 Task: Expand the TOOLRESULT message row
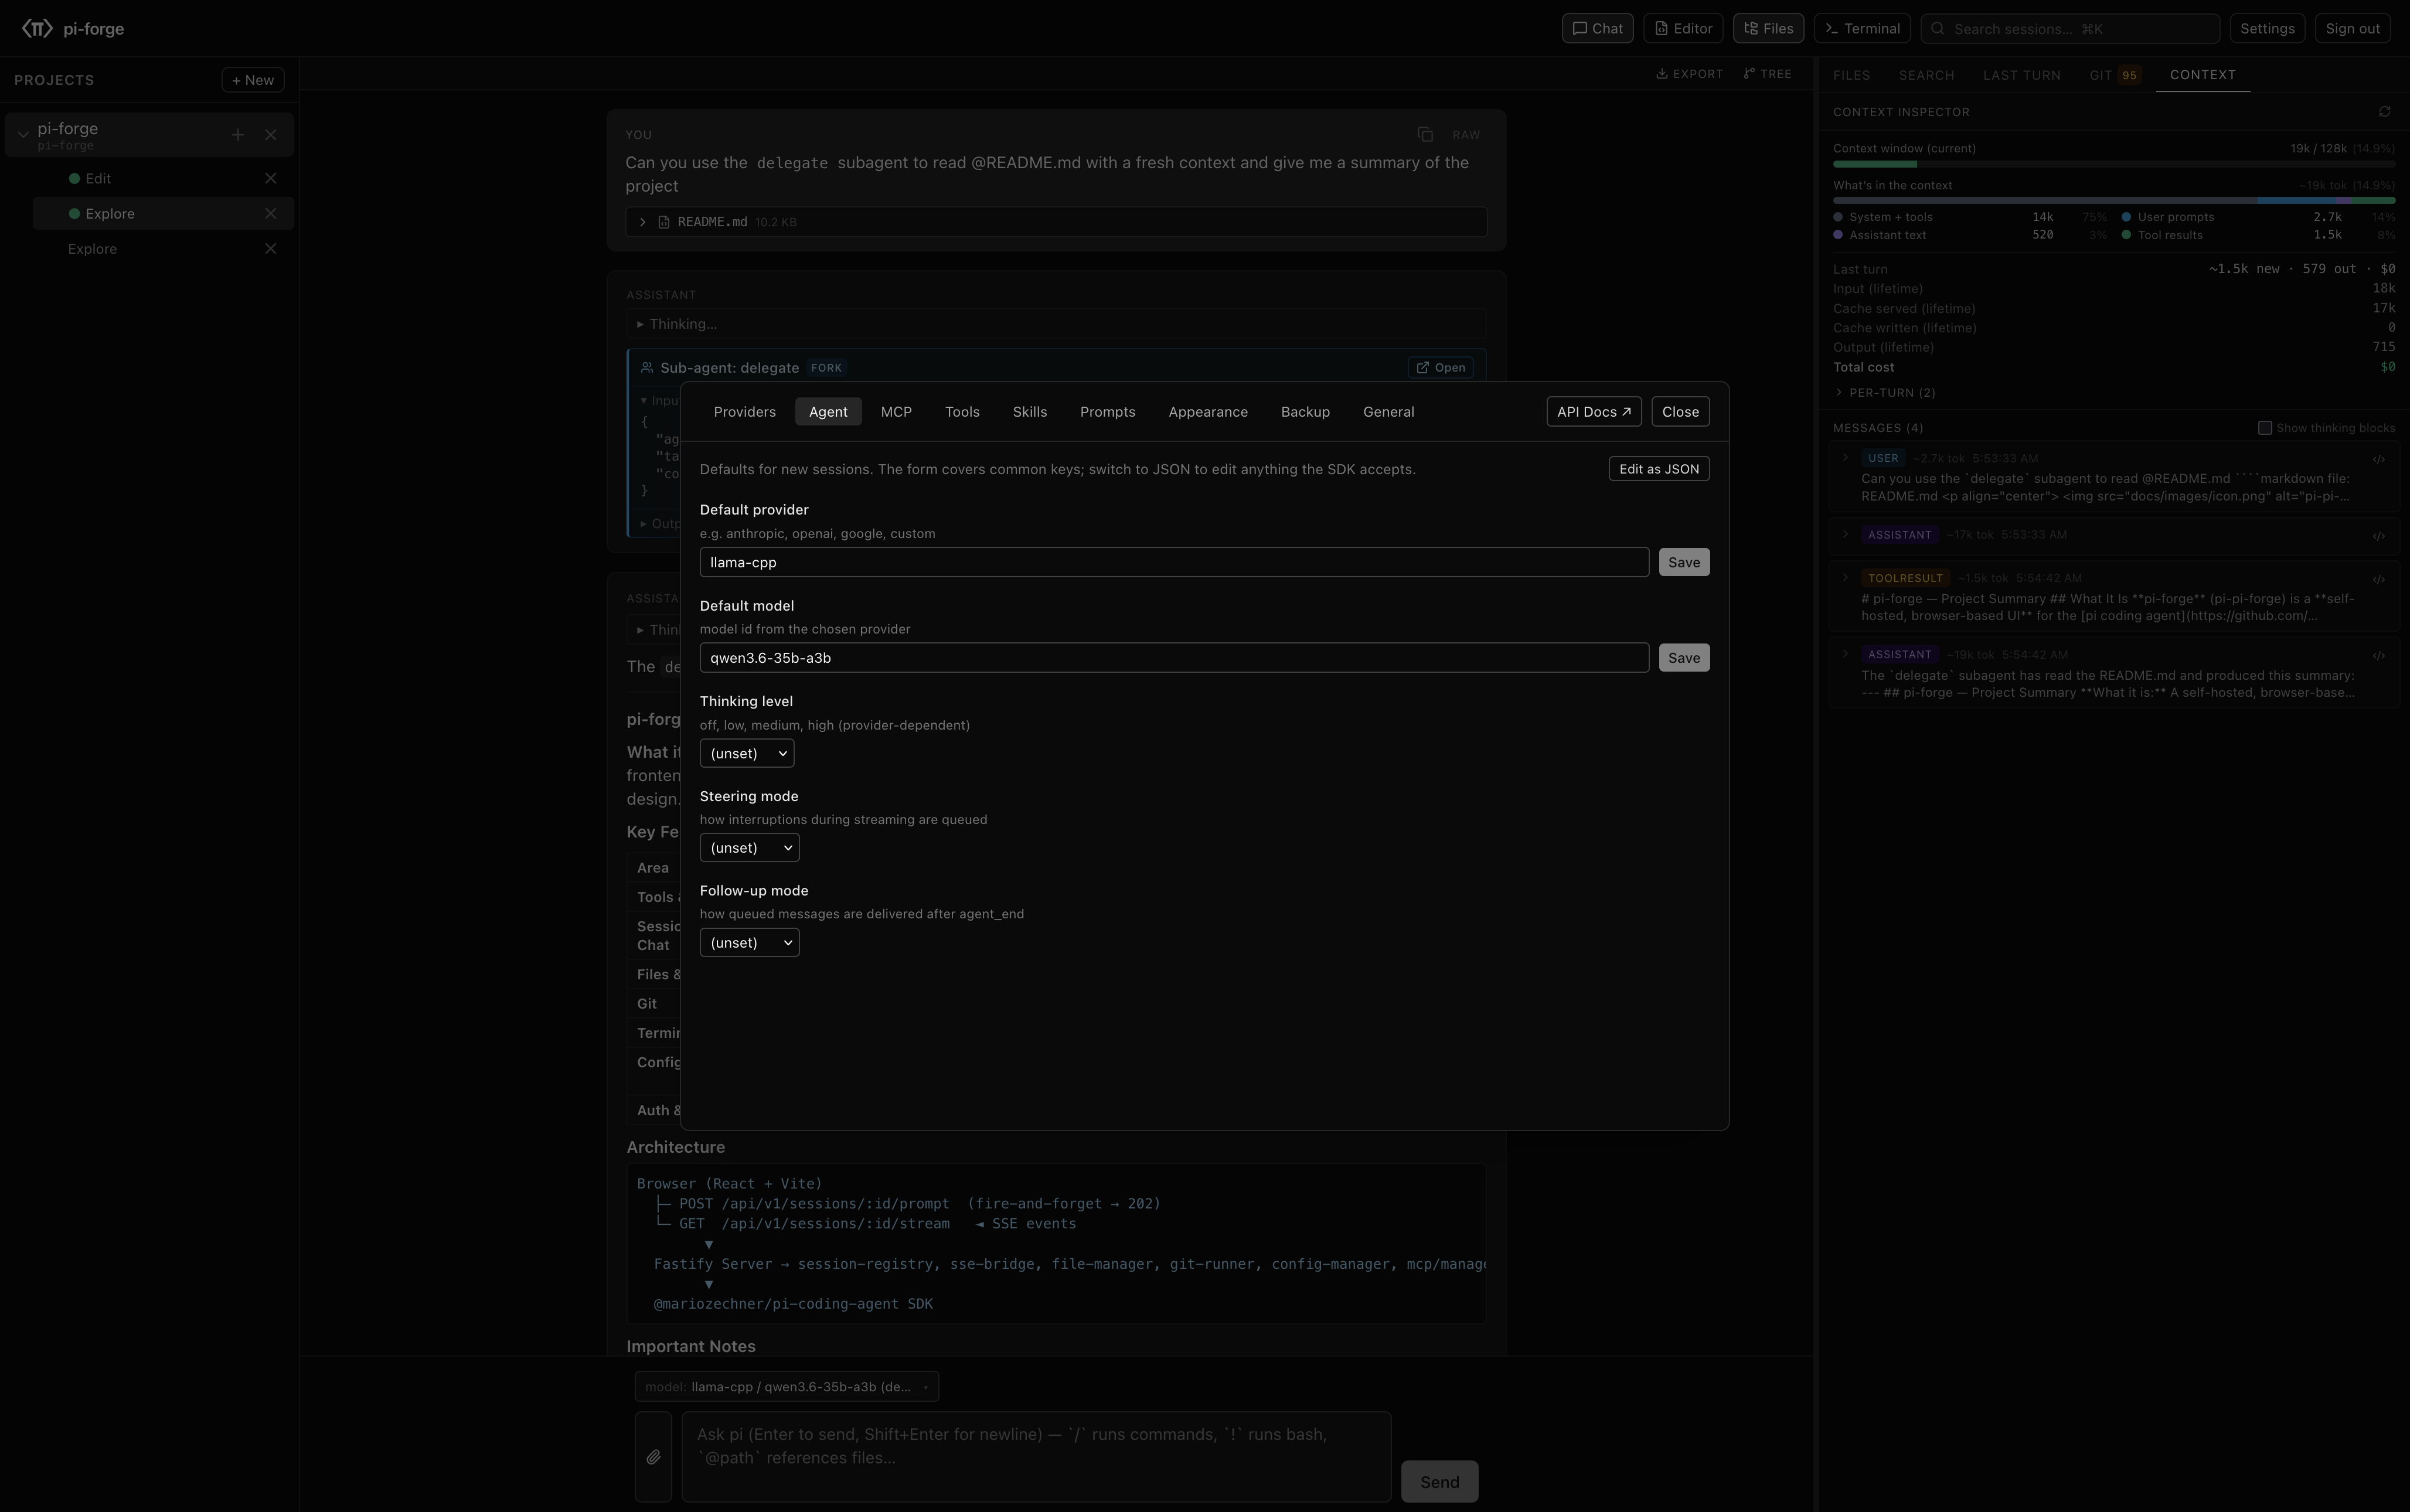pos(1846,578)
